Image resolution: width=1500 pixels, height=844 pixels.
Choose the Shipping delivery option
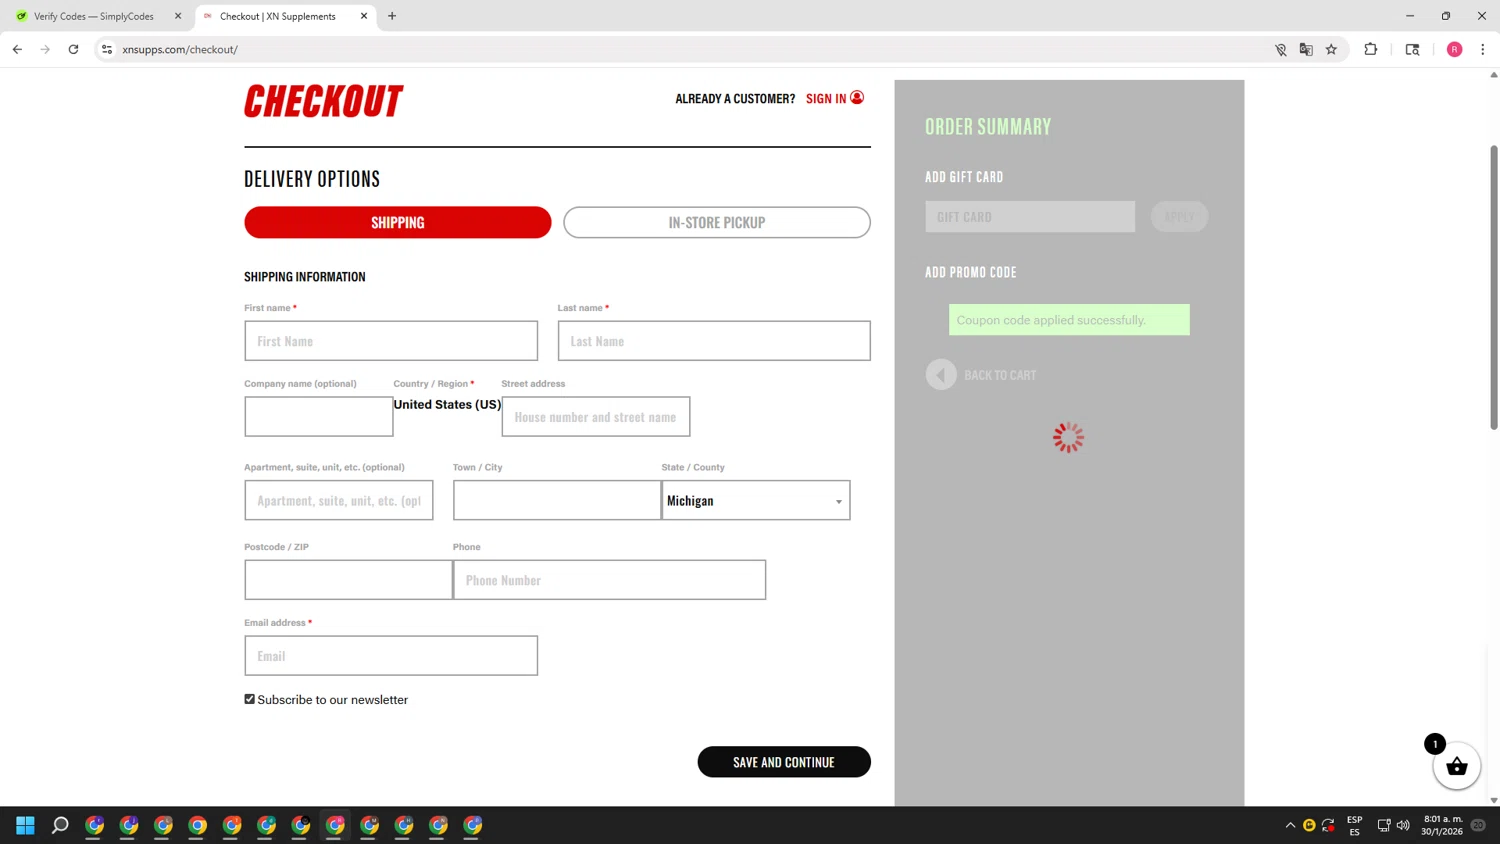[x=398, y=222]
